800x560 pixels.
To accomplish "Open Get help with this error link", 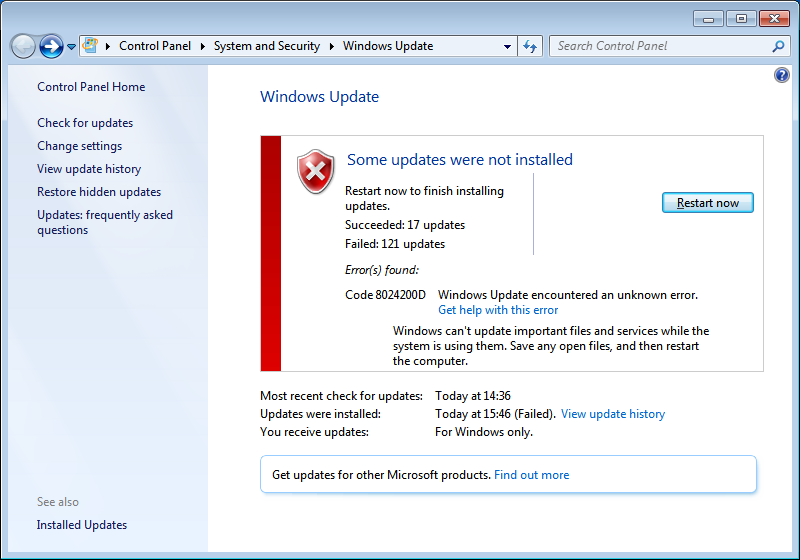I will 498,310.
